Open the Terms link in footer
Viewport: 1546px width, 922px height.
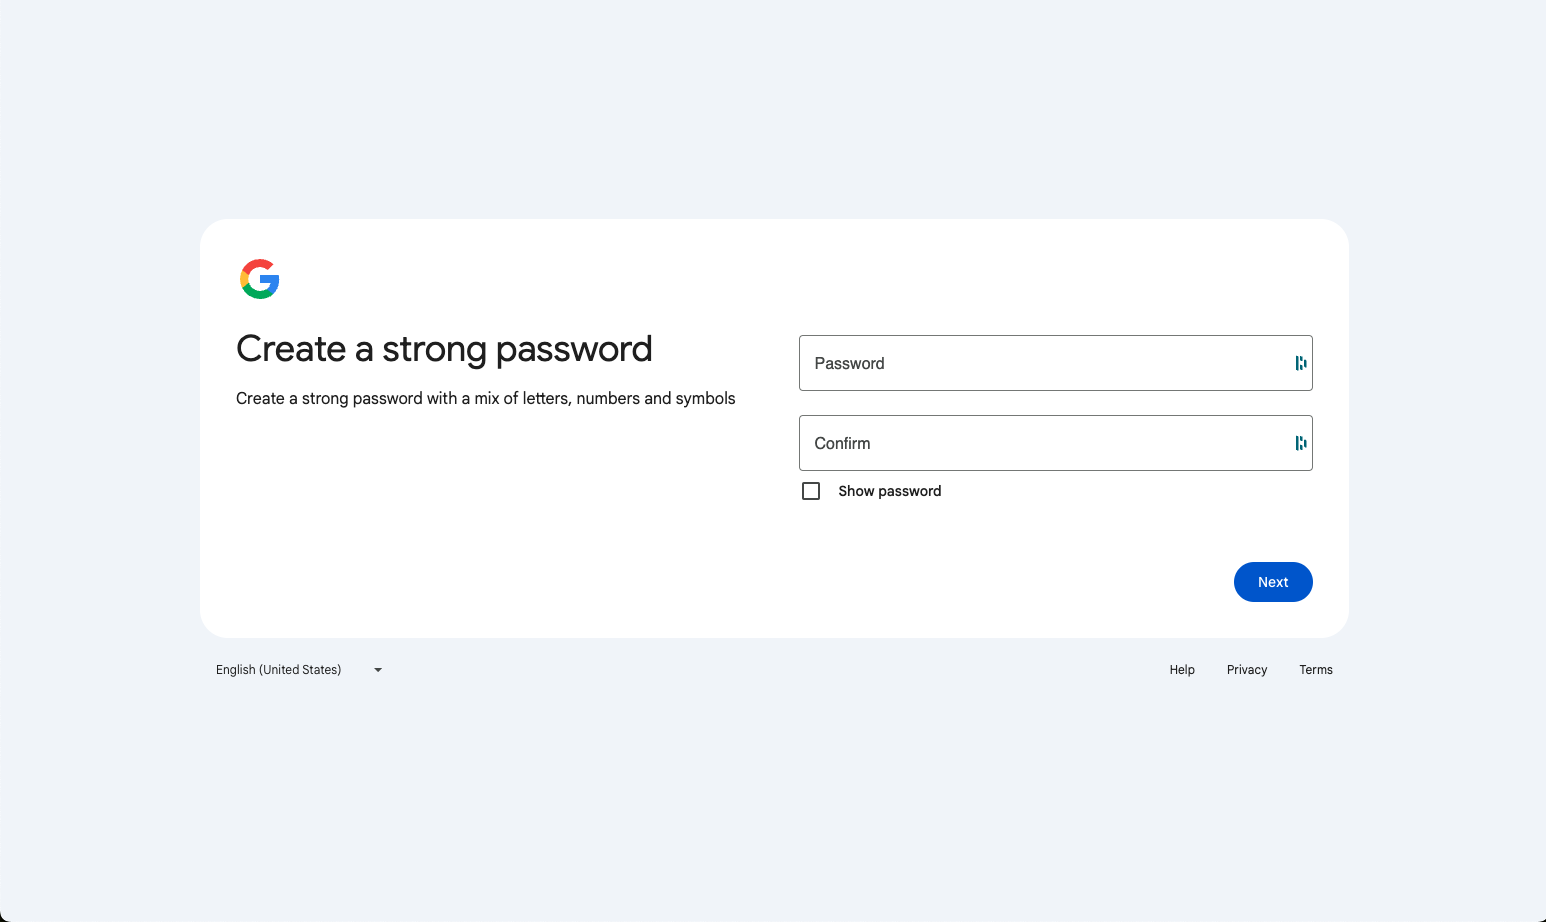tap(1315, 670)
